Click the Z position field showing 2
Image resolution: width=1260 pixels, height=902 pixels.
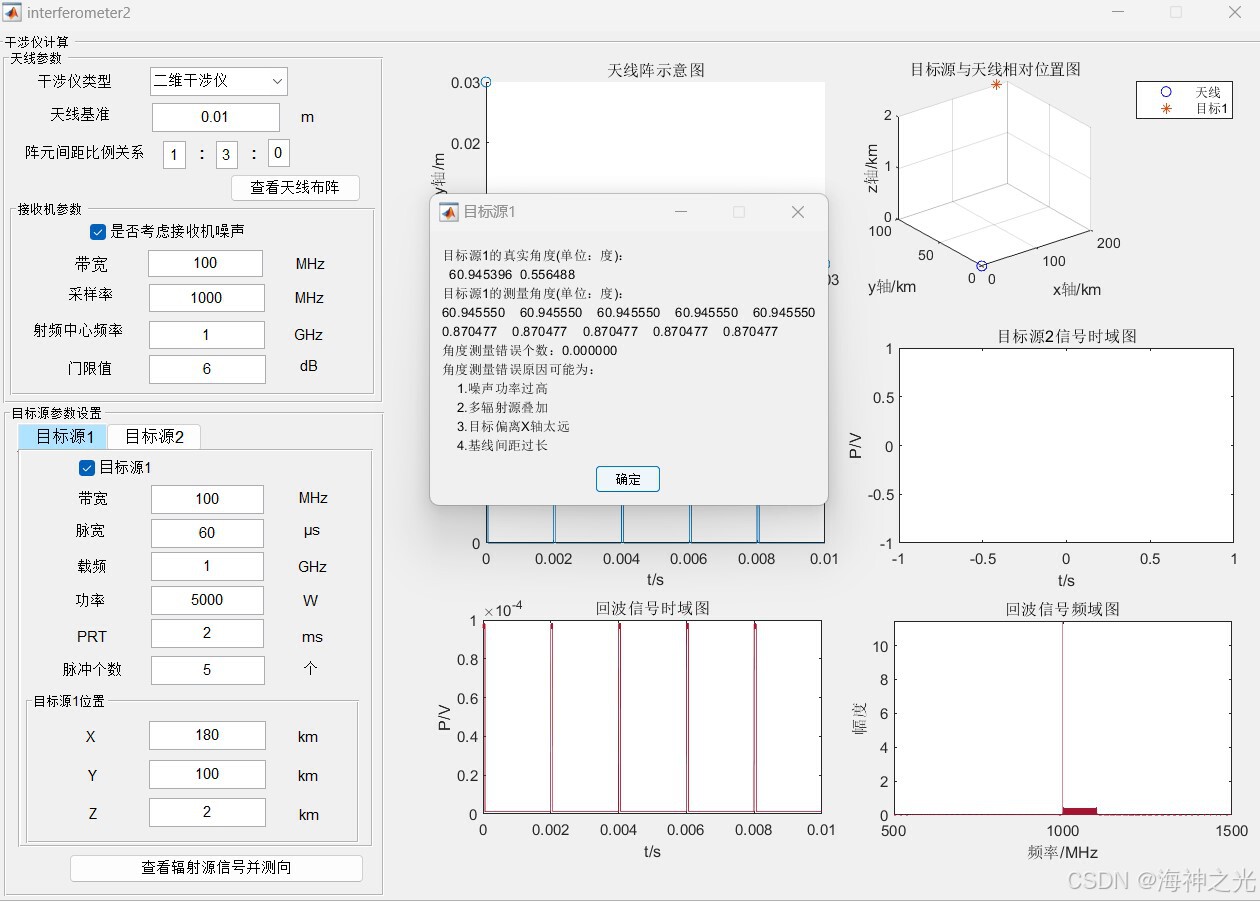207,812
